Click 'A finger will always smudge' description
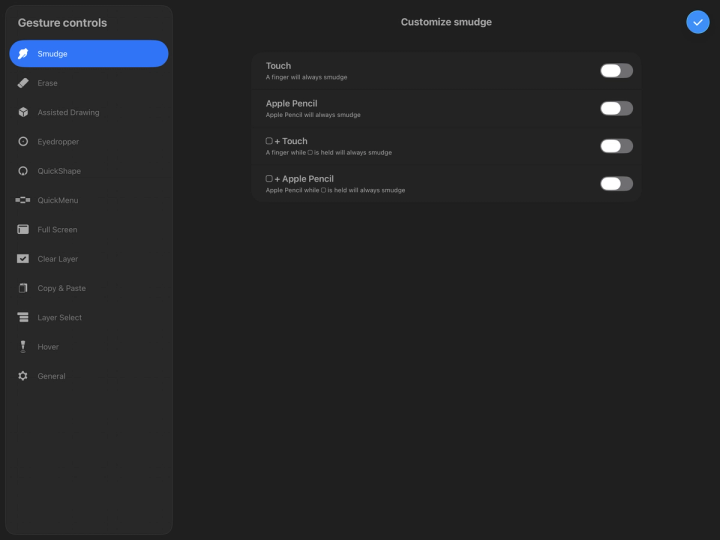This screenshot has width=720, height=540. click(306, 77)
